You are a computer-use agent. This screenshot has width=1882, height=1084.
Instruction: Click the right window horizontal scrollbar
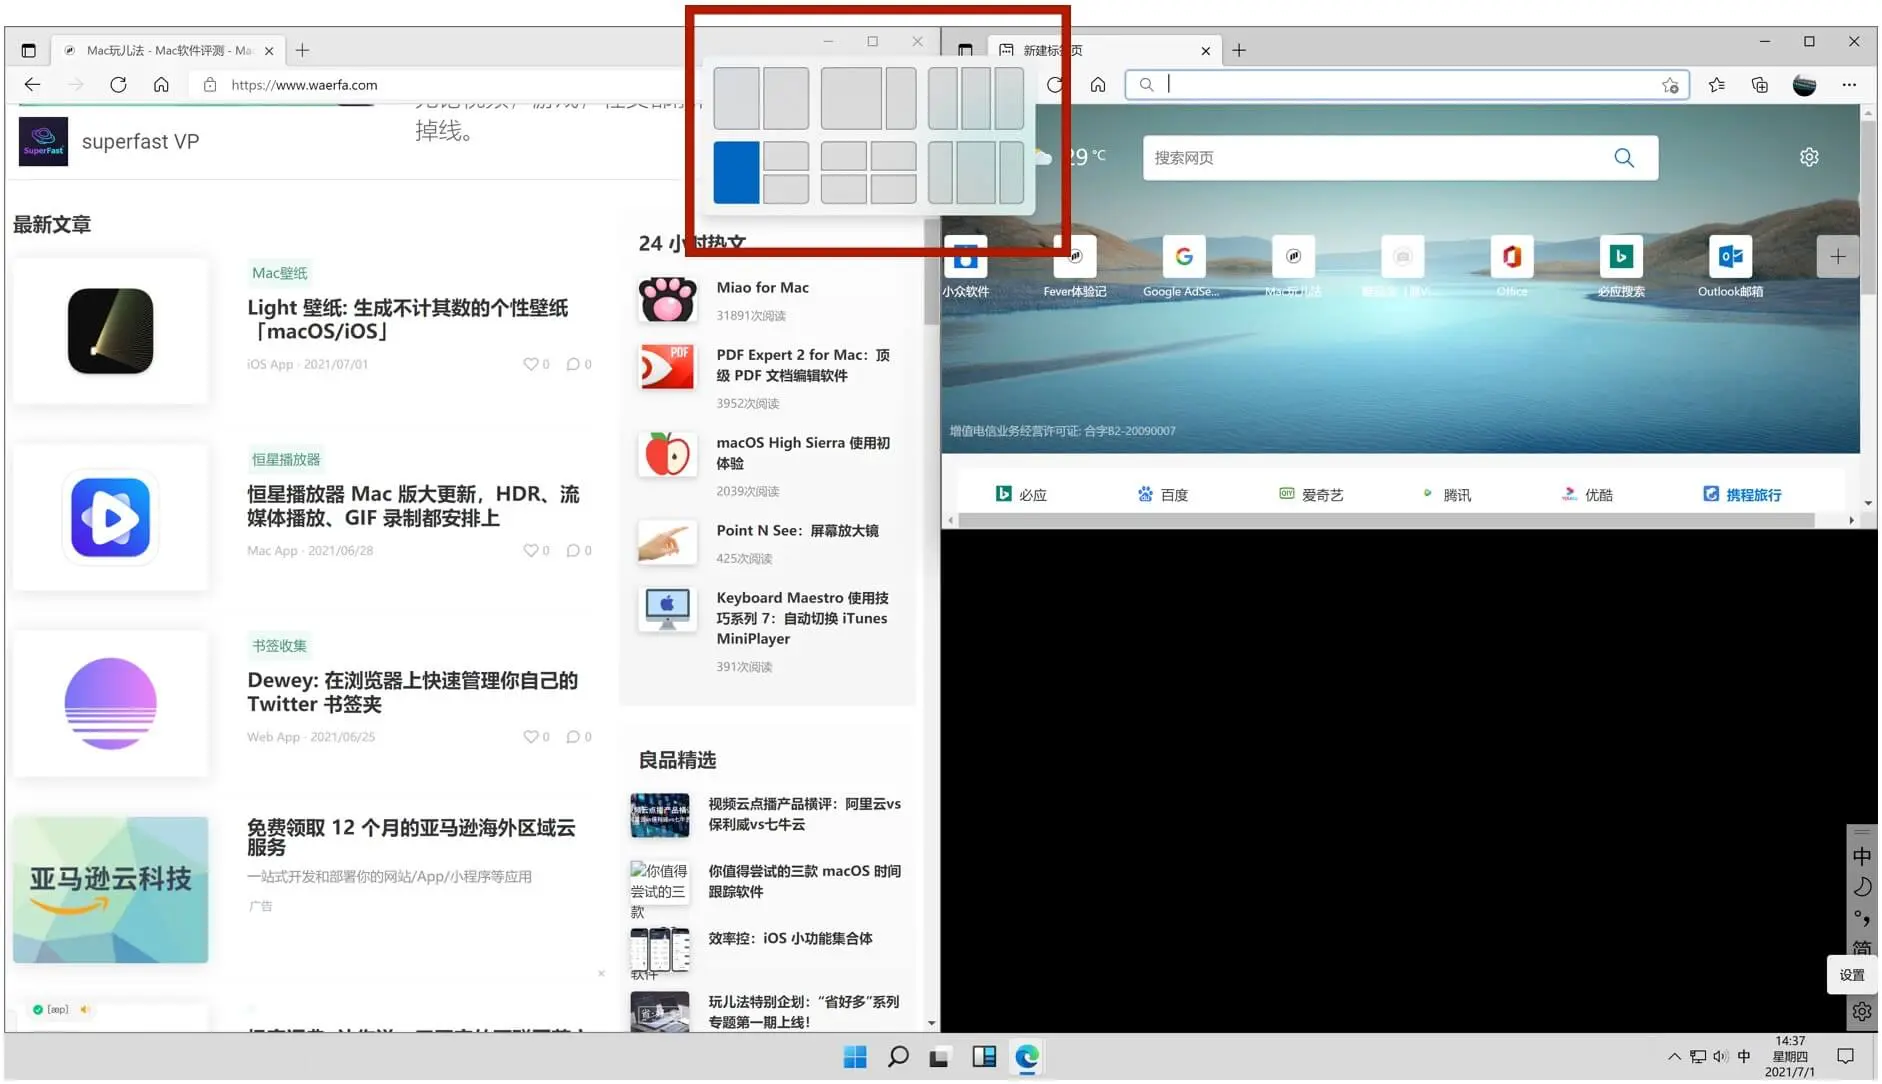(x=1387, y=521)
